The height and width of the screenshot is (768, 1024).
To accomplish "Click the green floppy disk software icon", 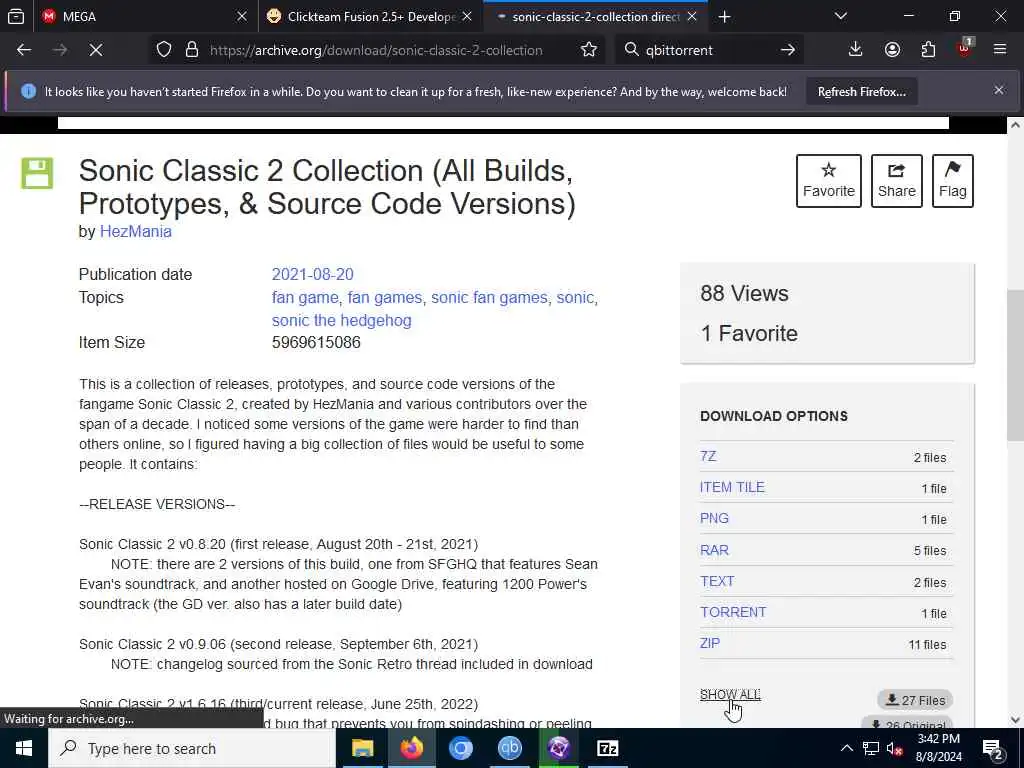I will click(x=37, y=174).
